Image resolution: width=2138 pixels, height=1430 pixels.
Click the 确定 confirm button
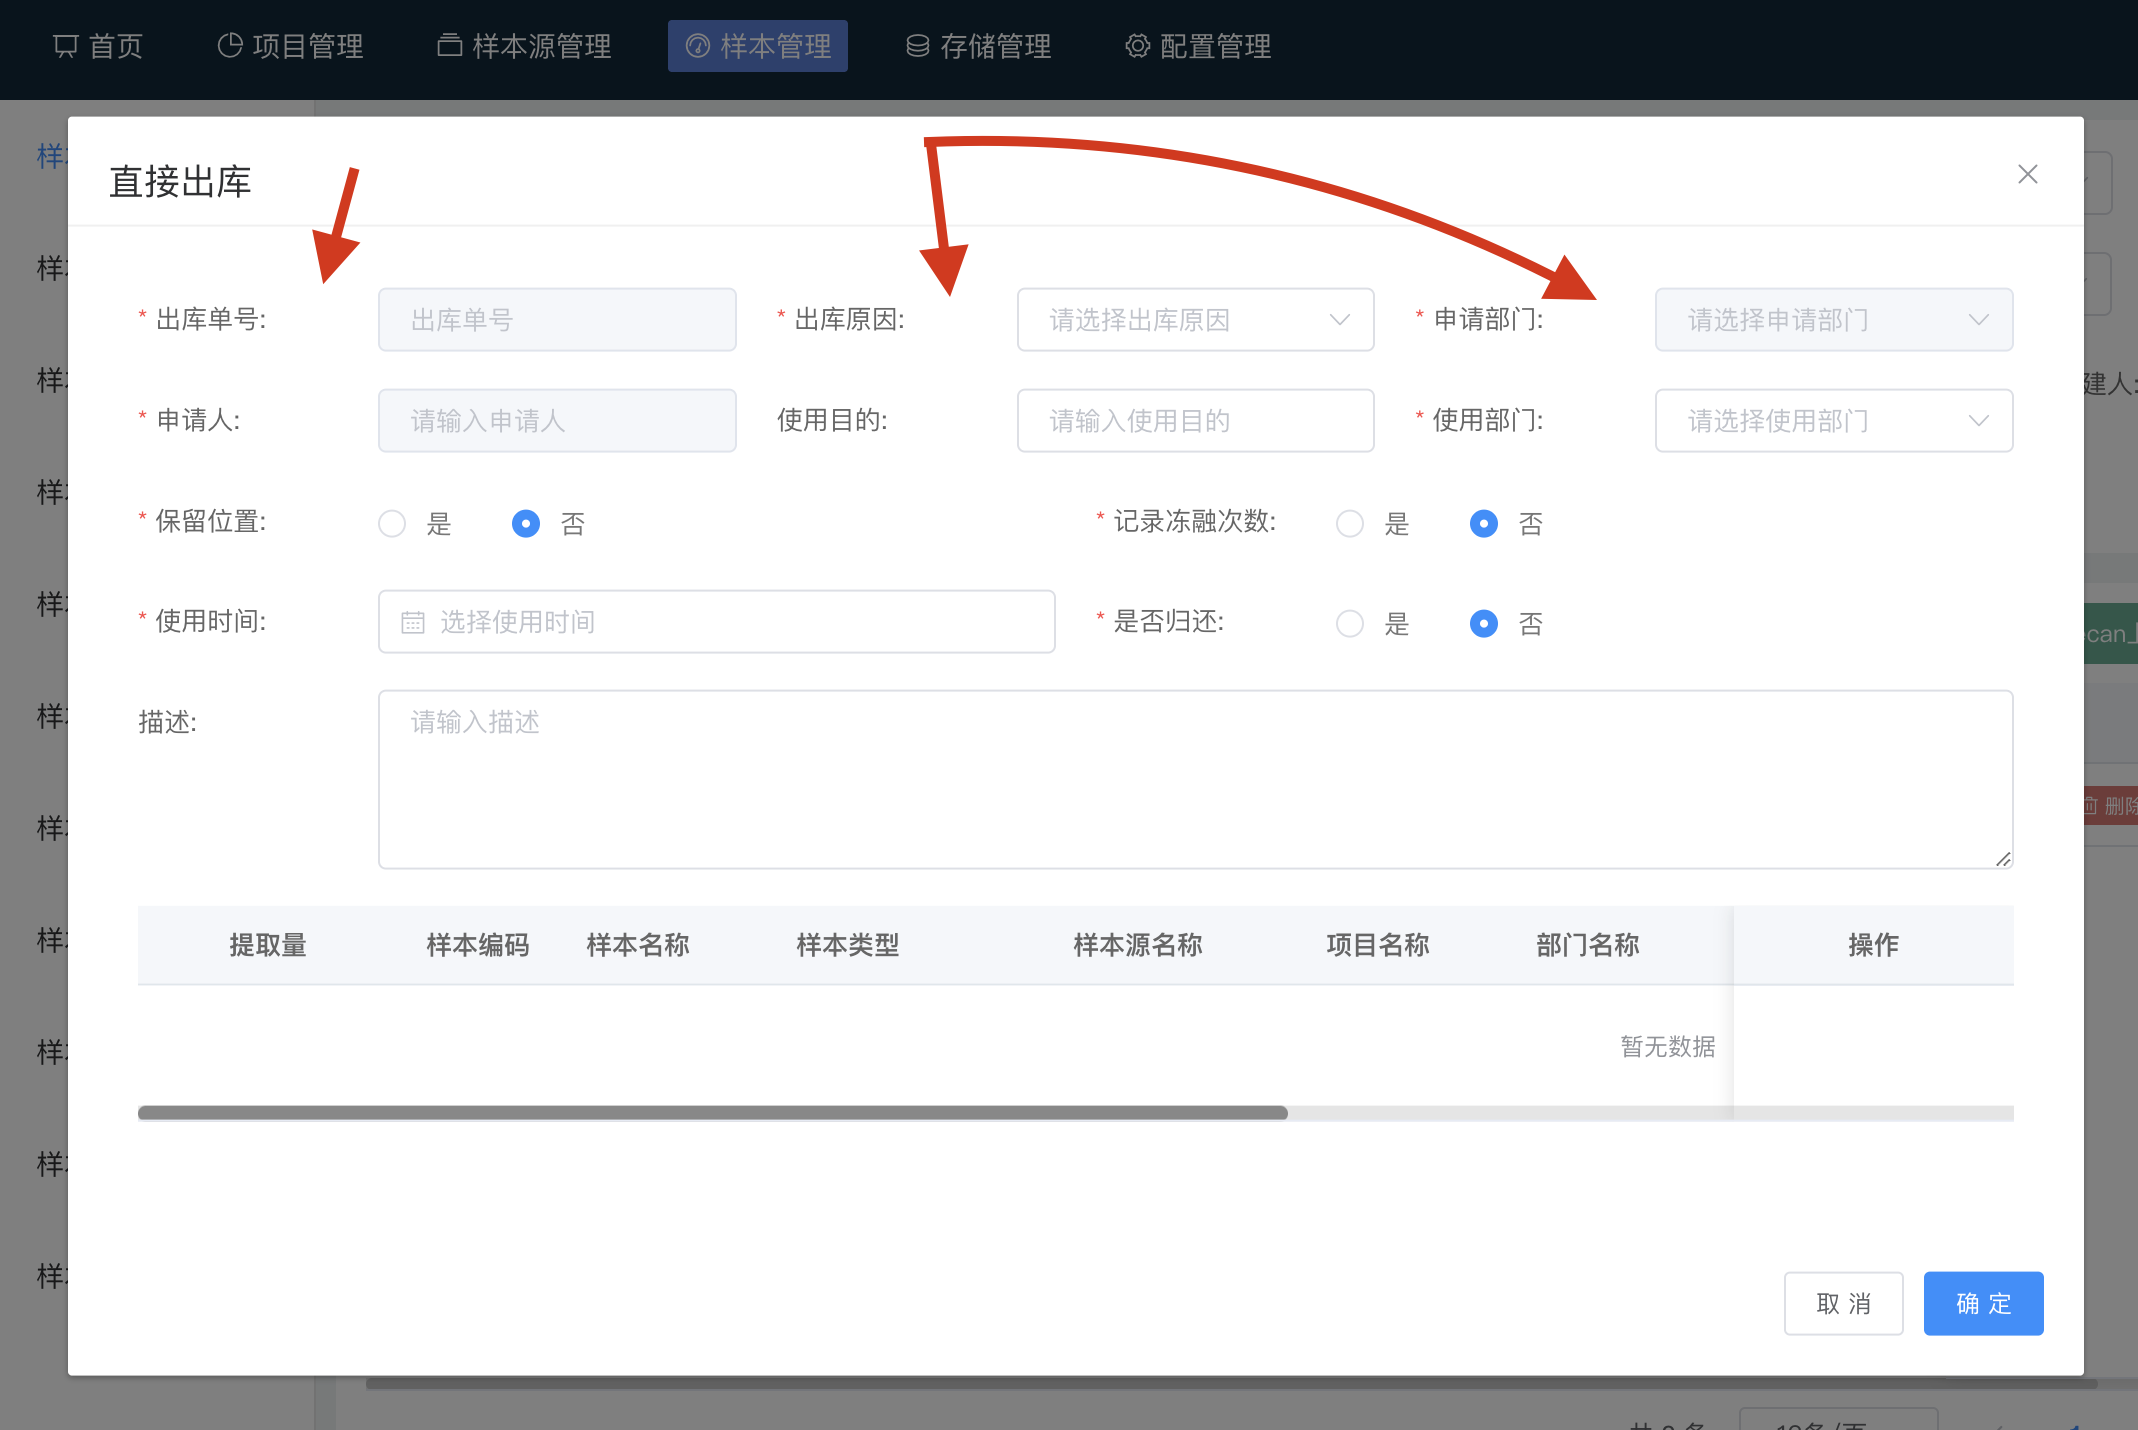[x=1982, y=1303]
